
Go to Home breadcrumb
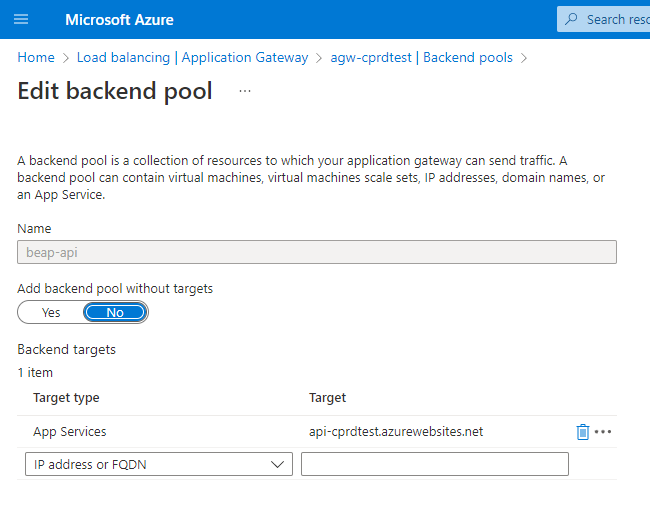tap(36, 58)
